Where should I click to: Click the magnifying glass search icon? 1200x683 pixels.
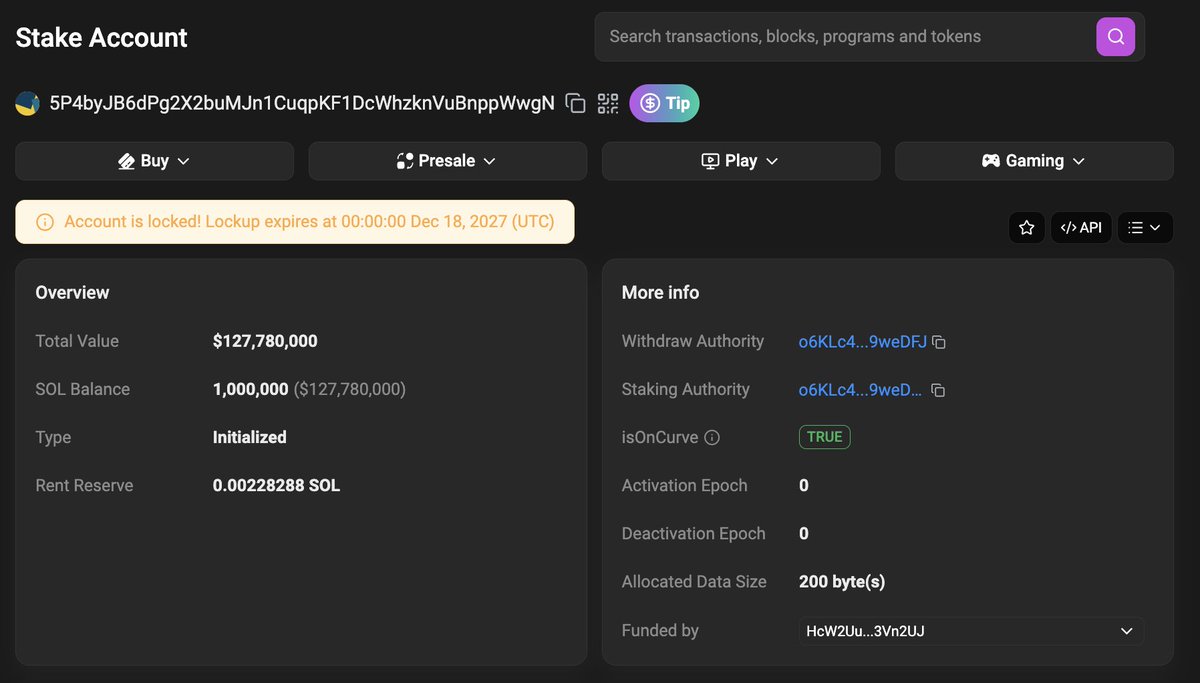(x=1115, y=36)
